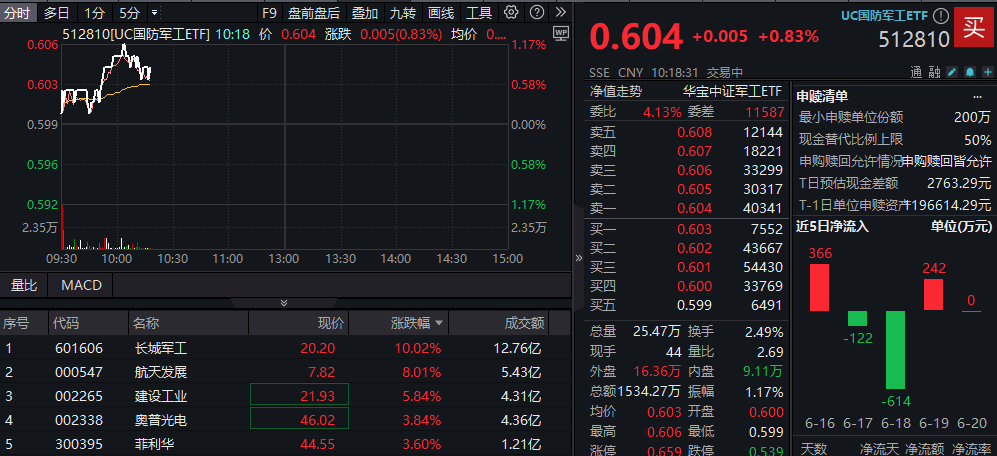
Task: Click the 6-16 net inflow bar 366
Action: [820, 287]
